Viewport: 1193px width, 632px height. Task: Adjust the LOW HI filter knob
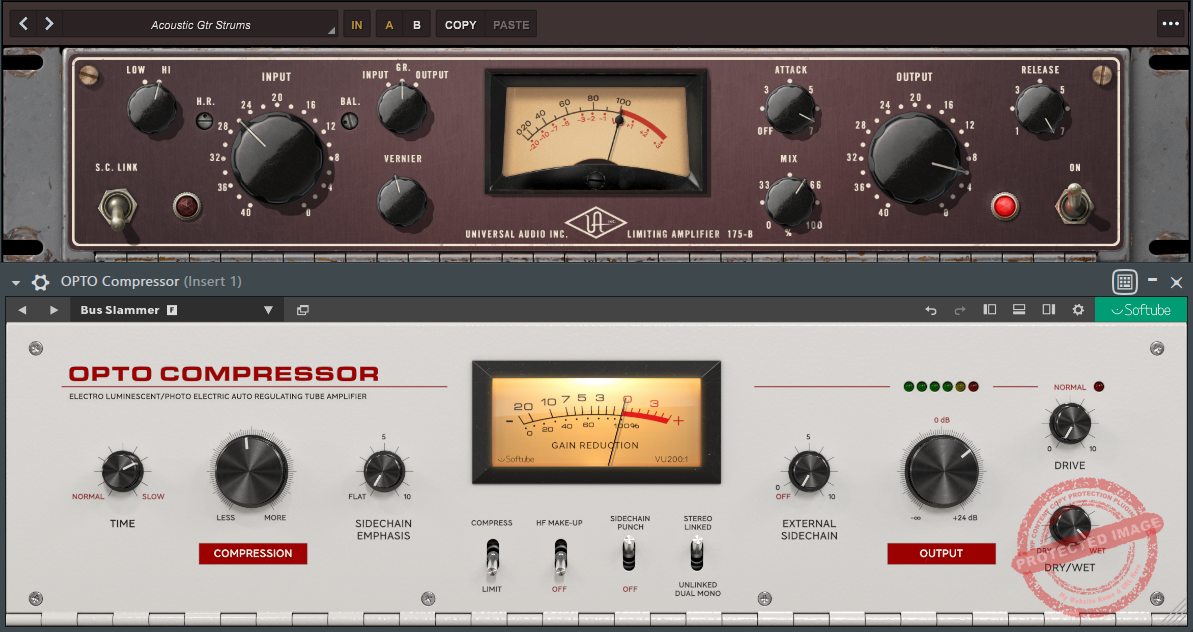[x=151, y=108]
